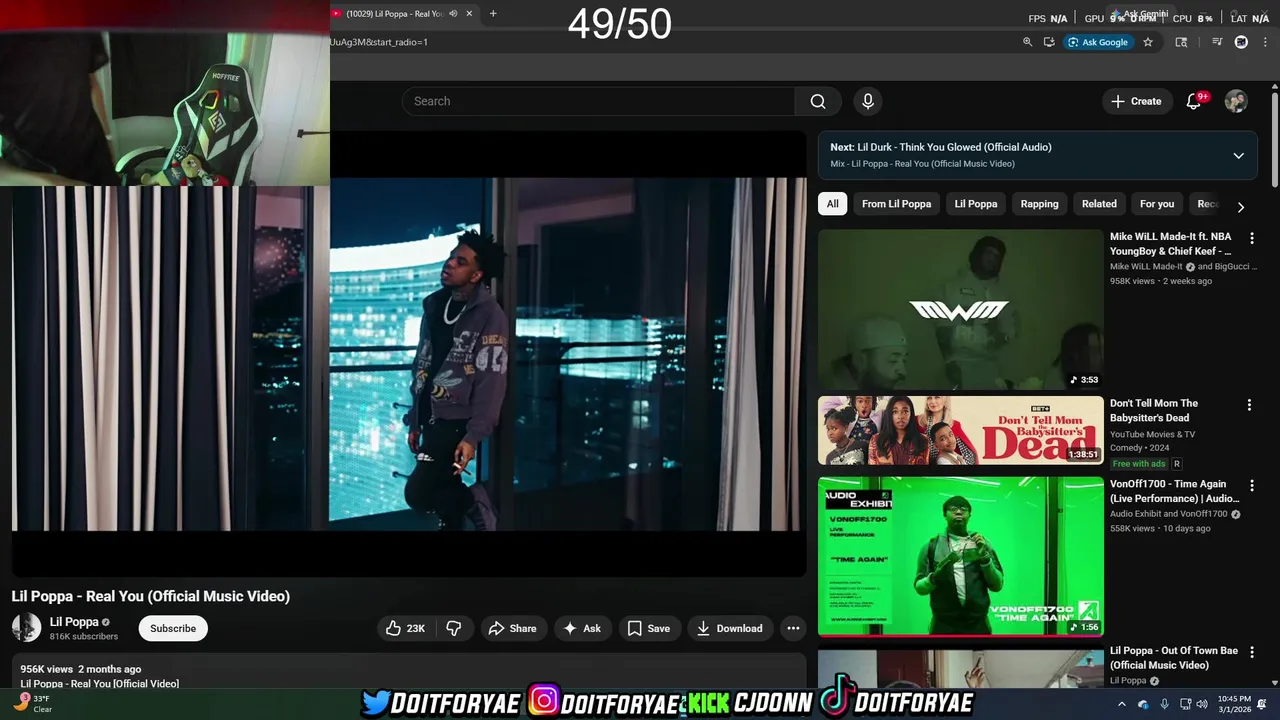Open browser media controls icon
The image size is (1280, 720).
tap(1217, 42)
